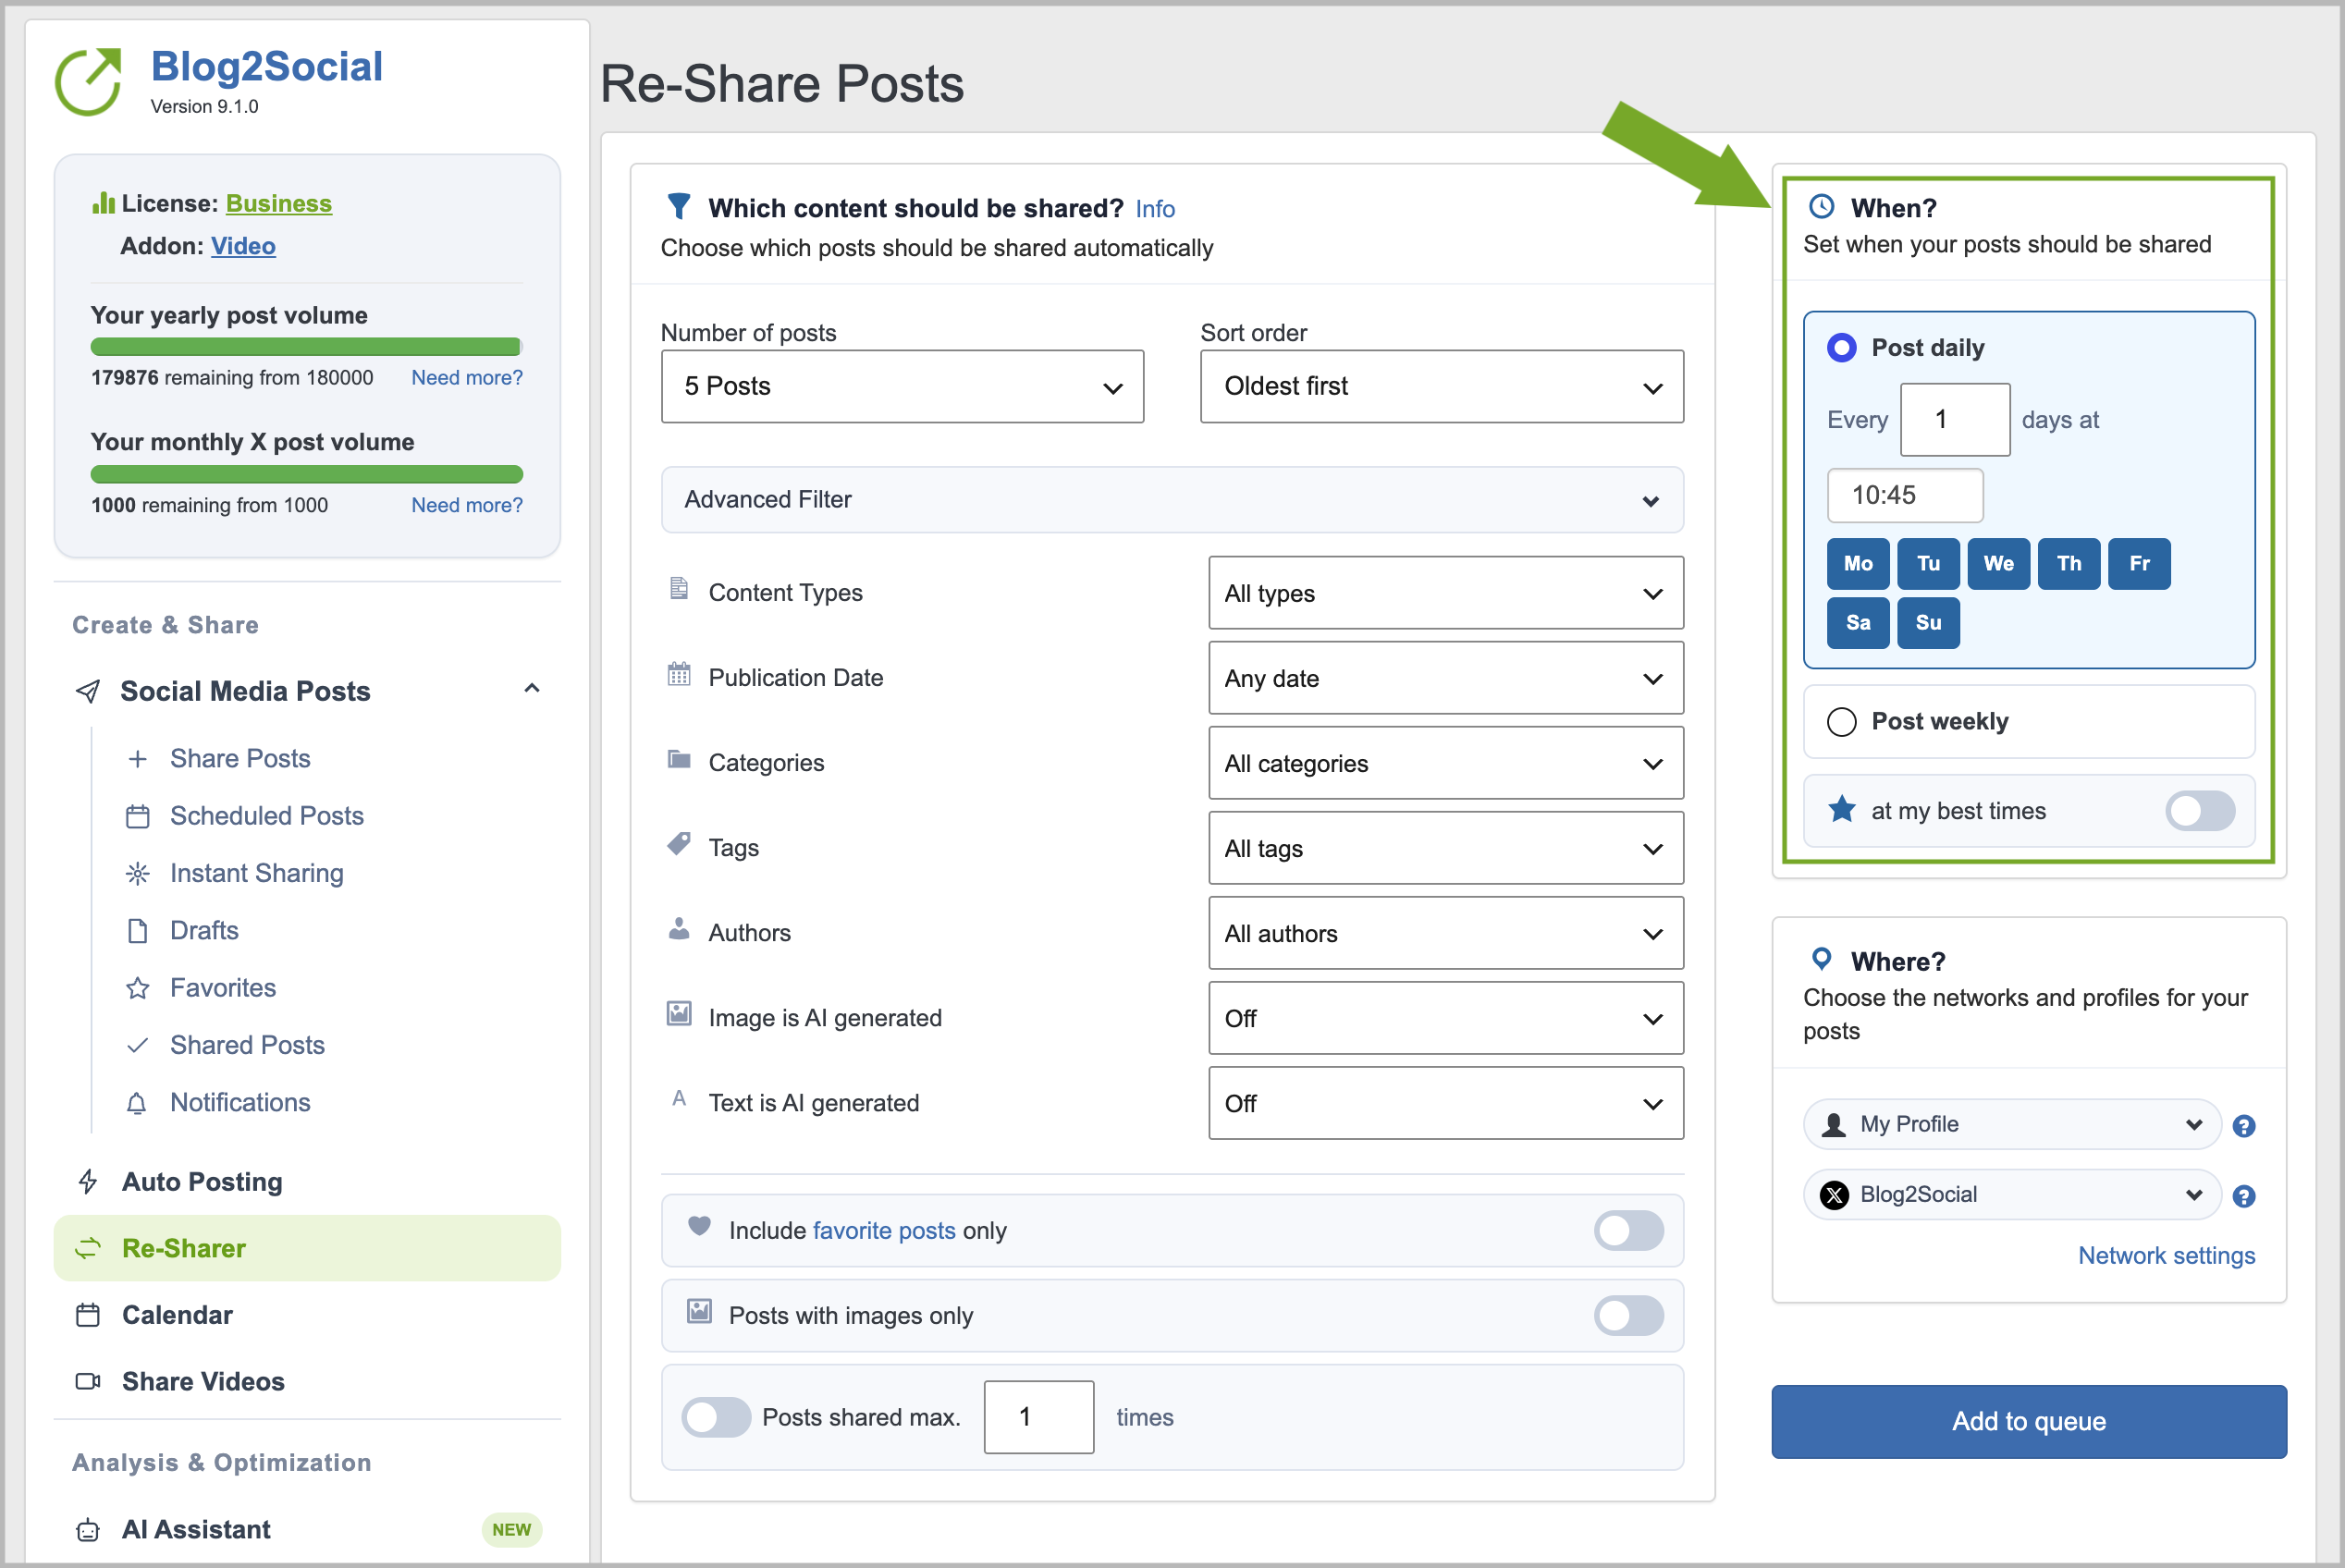
Task: Open the 'Network settings' link
Action: tap(2166, 1255)
